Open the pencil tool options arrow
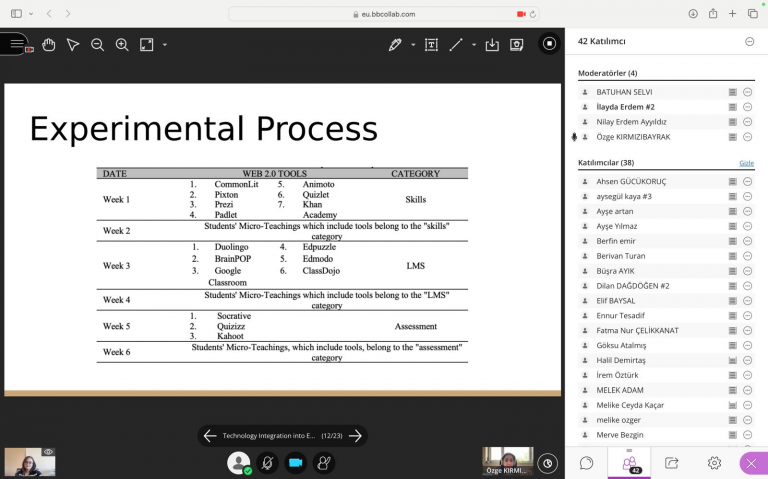 [x=413, y=45]
